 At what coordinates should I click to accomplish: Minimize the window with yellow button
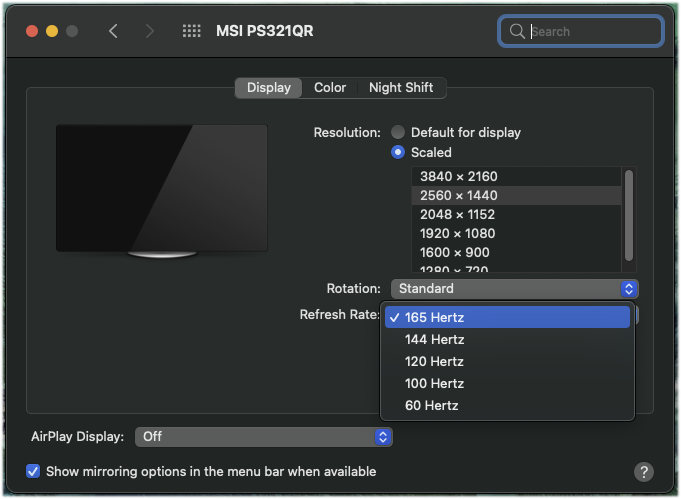click(52, 31)
